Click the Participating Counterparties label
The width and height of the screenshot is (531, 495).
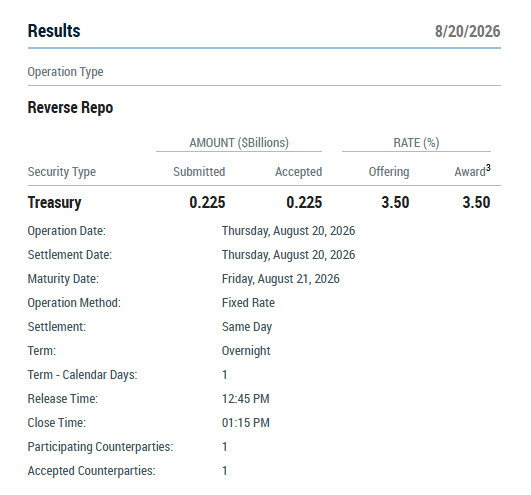tap(100, 447)
